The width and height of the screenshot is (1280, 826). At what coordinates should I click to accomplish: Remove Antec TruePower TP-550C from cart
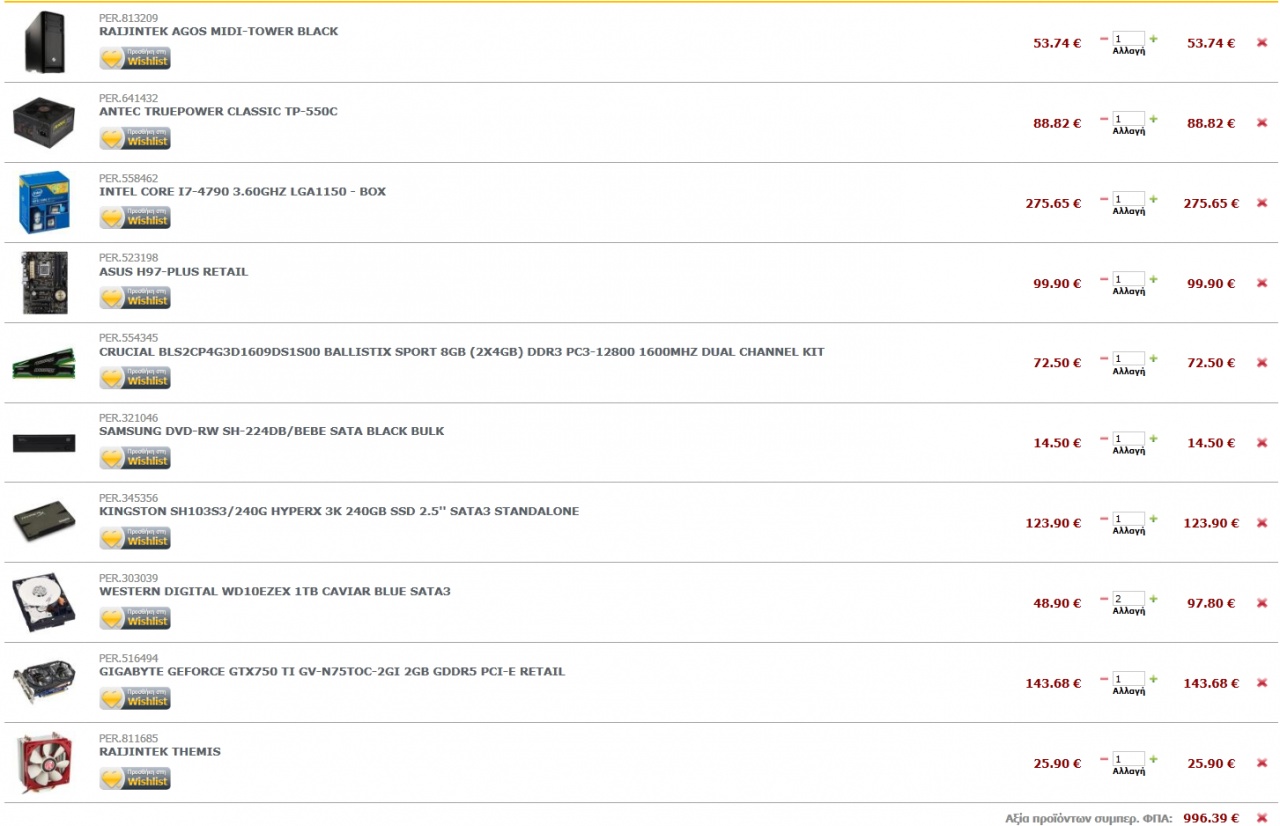tap(1262, 123)
